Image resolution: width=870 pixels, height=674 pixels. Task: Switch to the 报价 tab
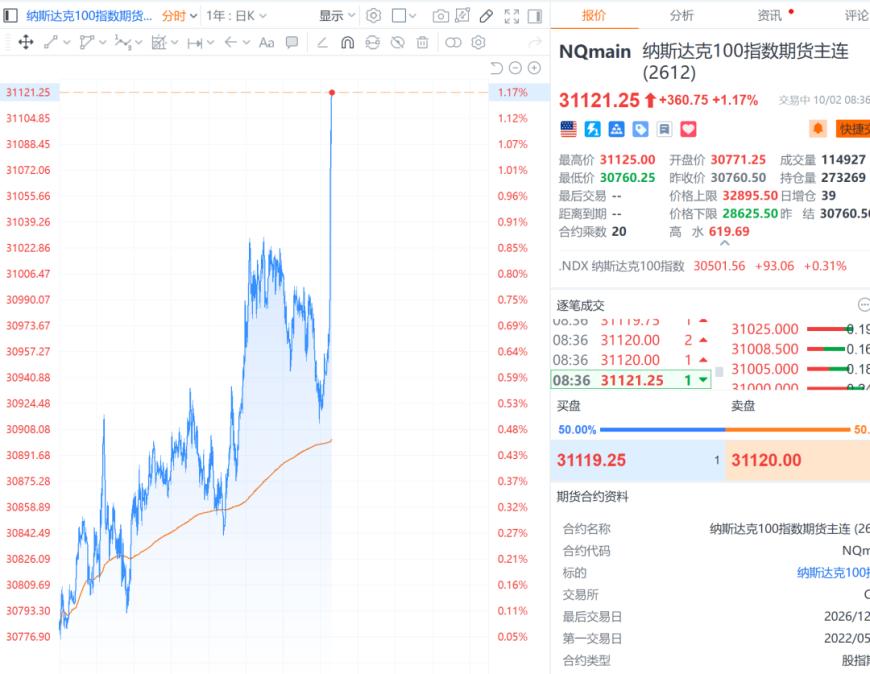point(594,16)
